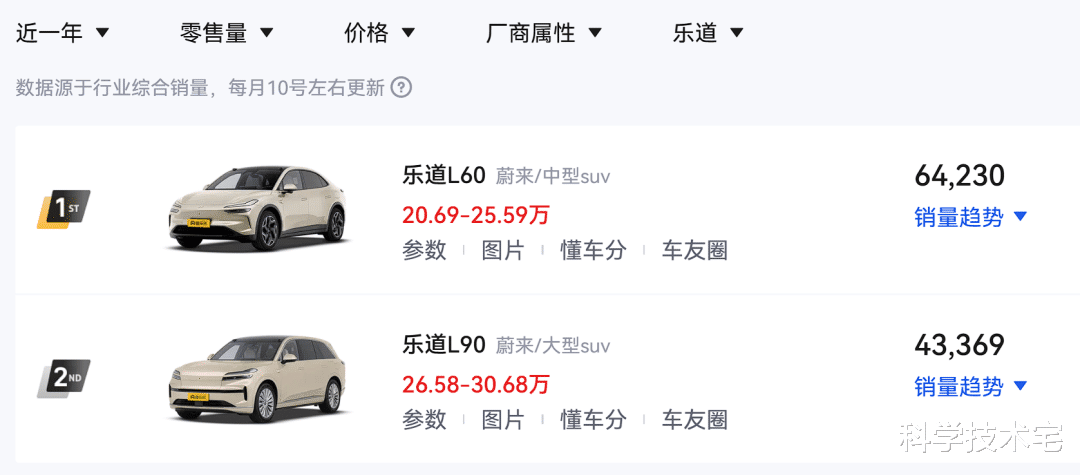This screenshot has width=1080, height=475.
Task: Click the help question mark icon
Action: pyautogui.click(x=401, y=87)
